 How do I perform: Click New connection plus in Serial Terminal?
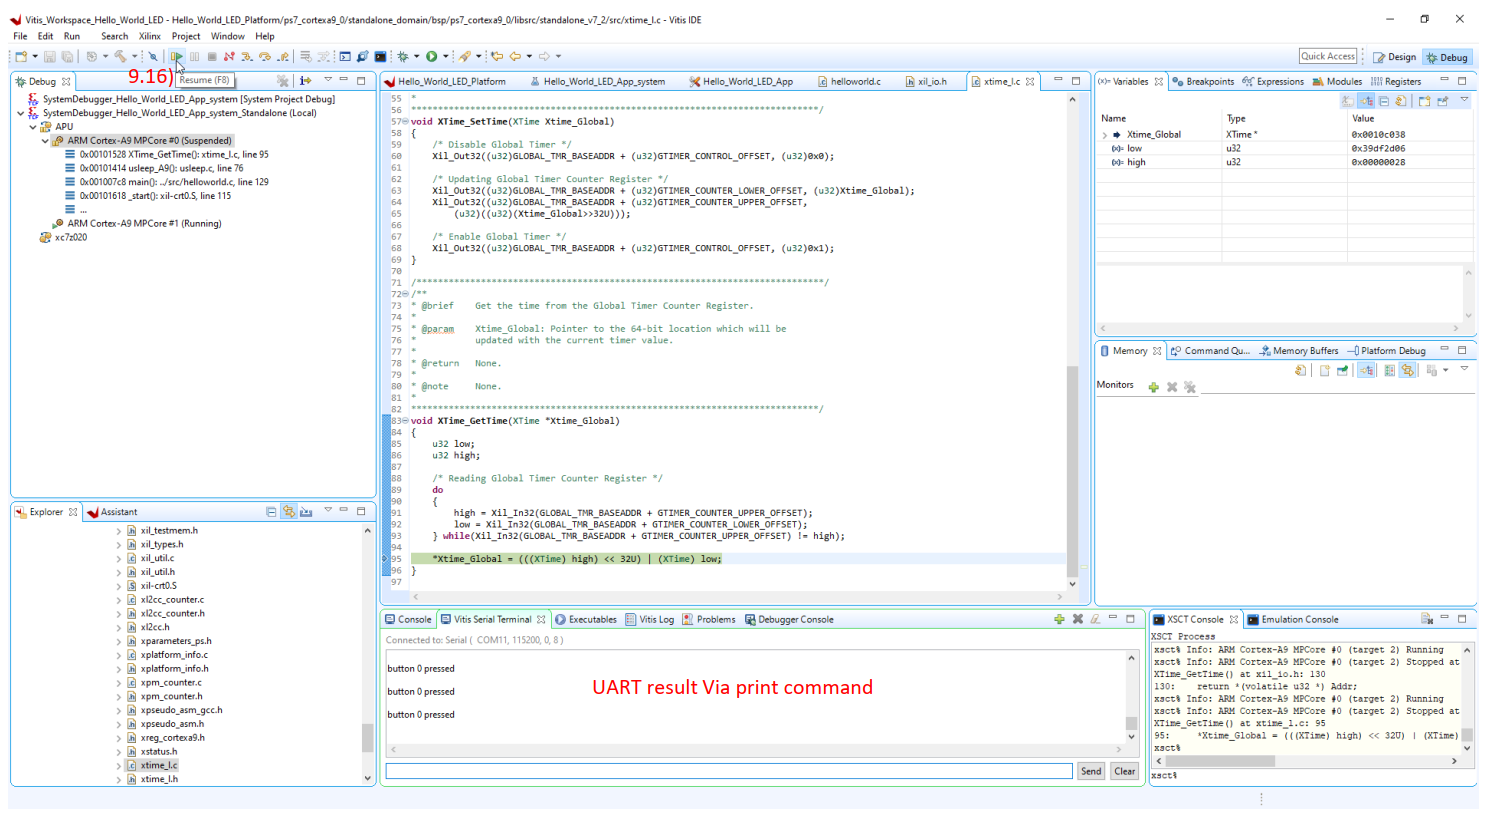point(1059,619)
